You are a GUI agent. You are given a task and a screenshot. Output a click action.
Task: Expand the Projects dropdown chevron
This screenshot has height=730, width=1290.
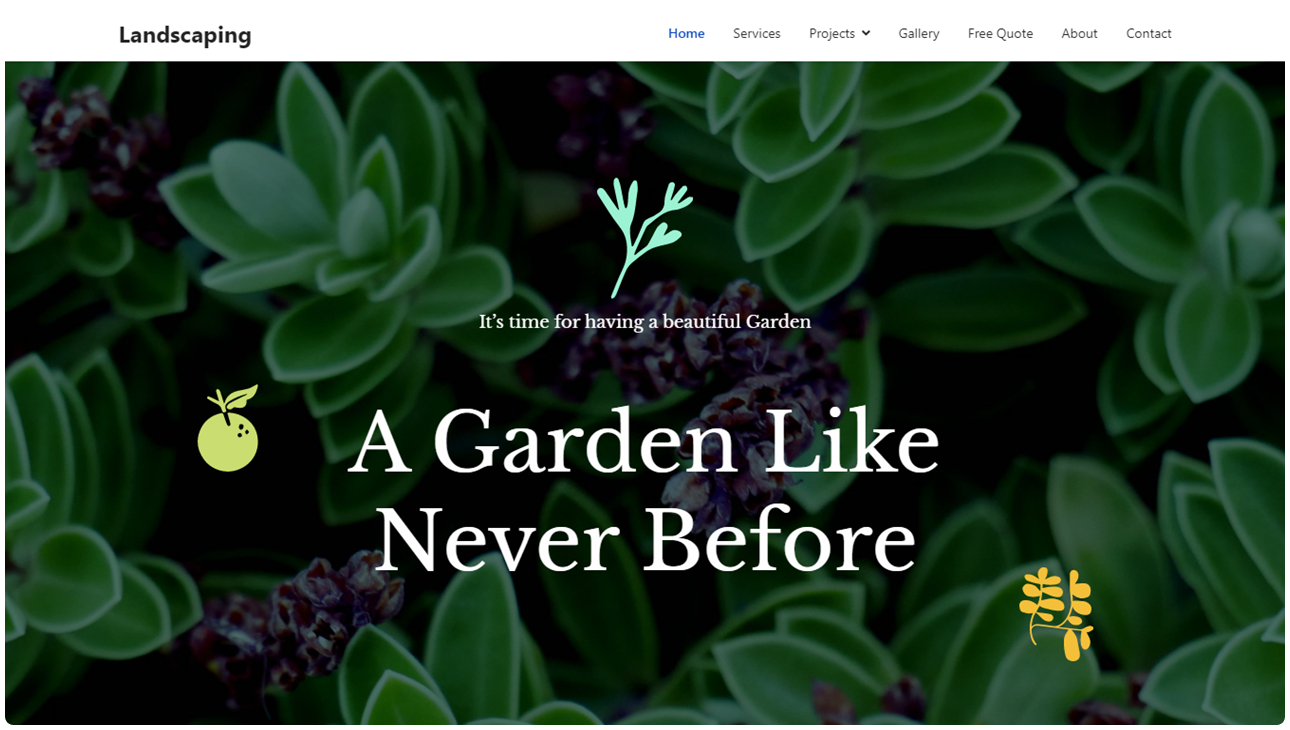[866, 33]
